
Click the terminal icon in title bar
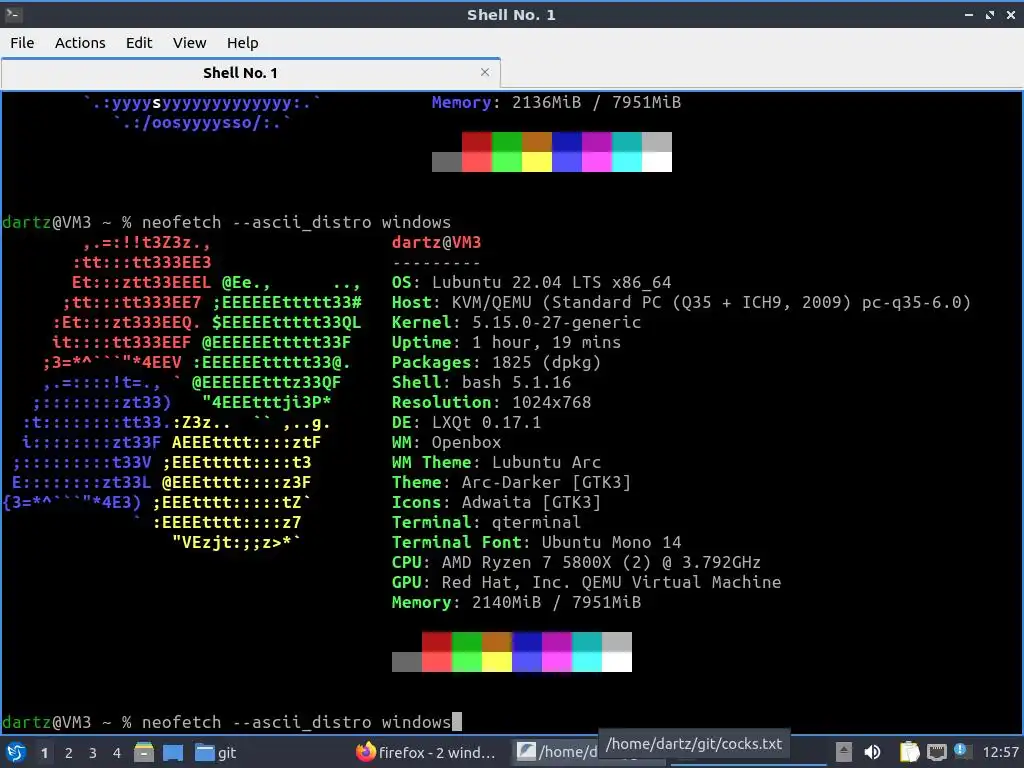click(x=13, y=14)
